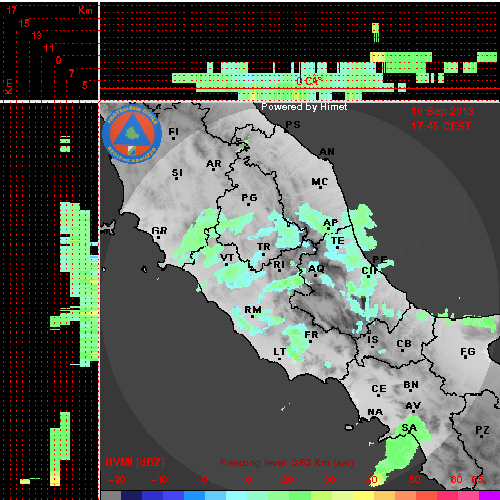The height and width of the screenshot is (500, 500).
Task: Select the RM city label
Action: [253, 310]
